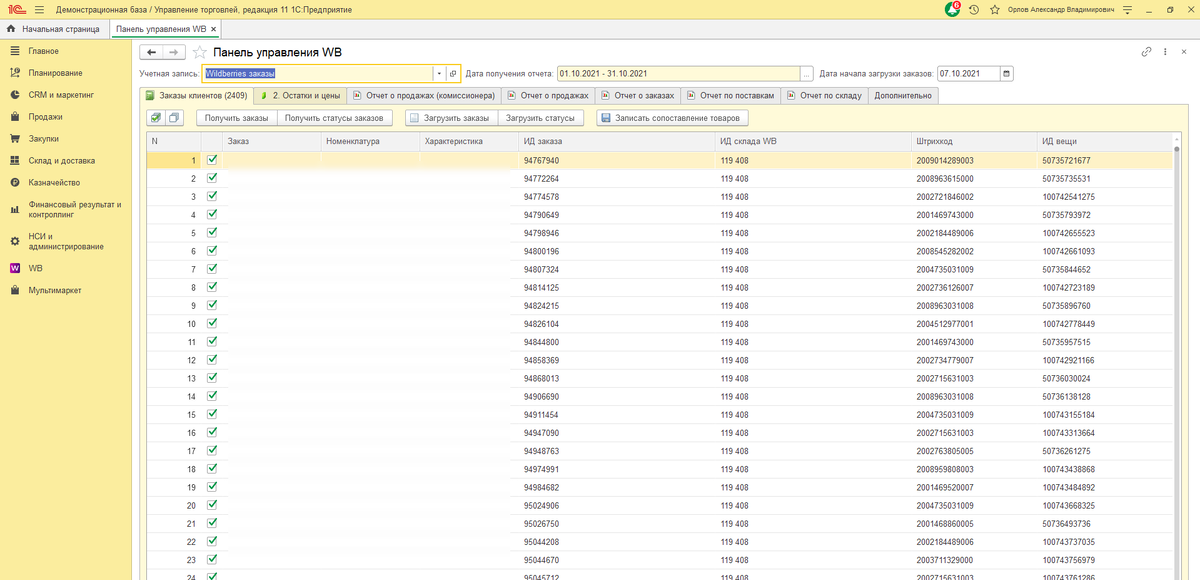Click the Дата получения отчета period field
The image size is (1200, 580).
pos(679,73)
